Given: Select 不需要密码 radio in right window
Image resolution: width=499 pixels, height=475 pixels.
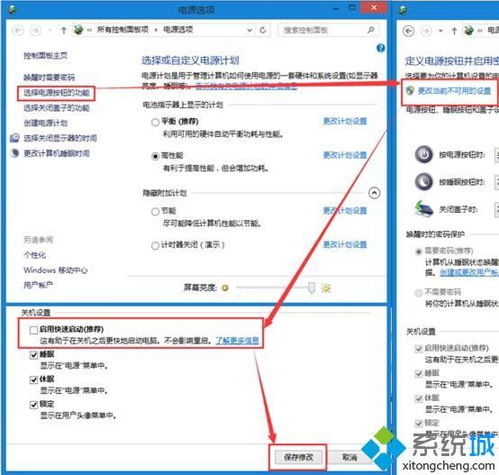Looking at the screenshot, I should pyautogui.click(x=418, y=293).
